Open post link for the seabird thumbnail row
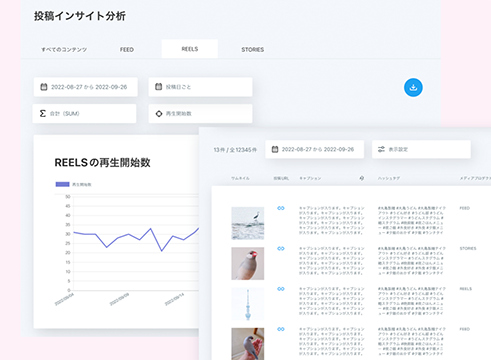 point(281,208)
